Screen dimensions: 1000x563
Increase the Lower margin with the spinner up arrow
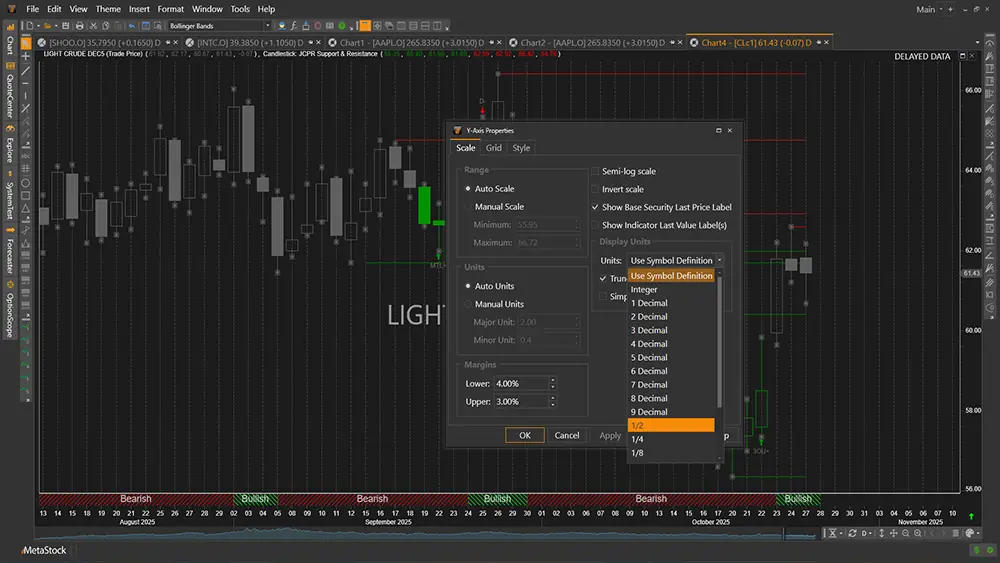552,379
